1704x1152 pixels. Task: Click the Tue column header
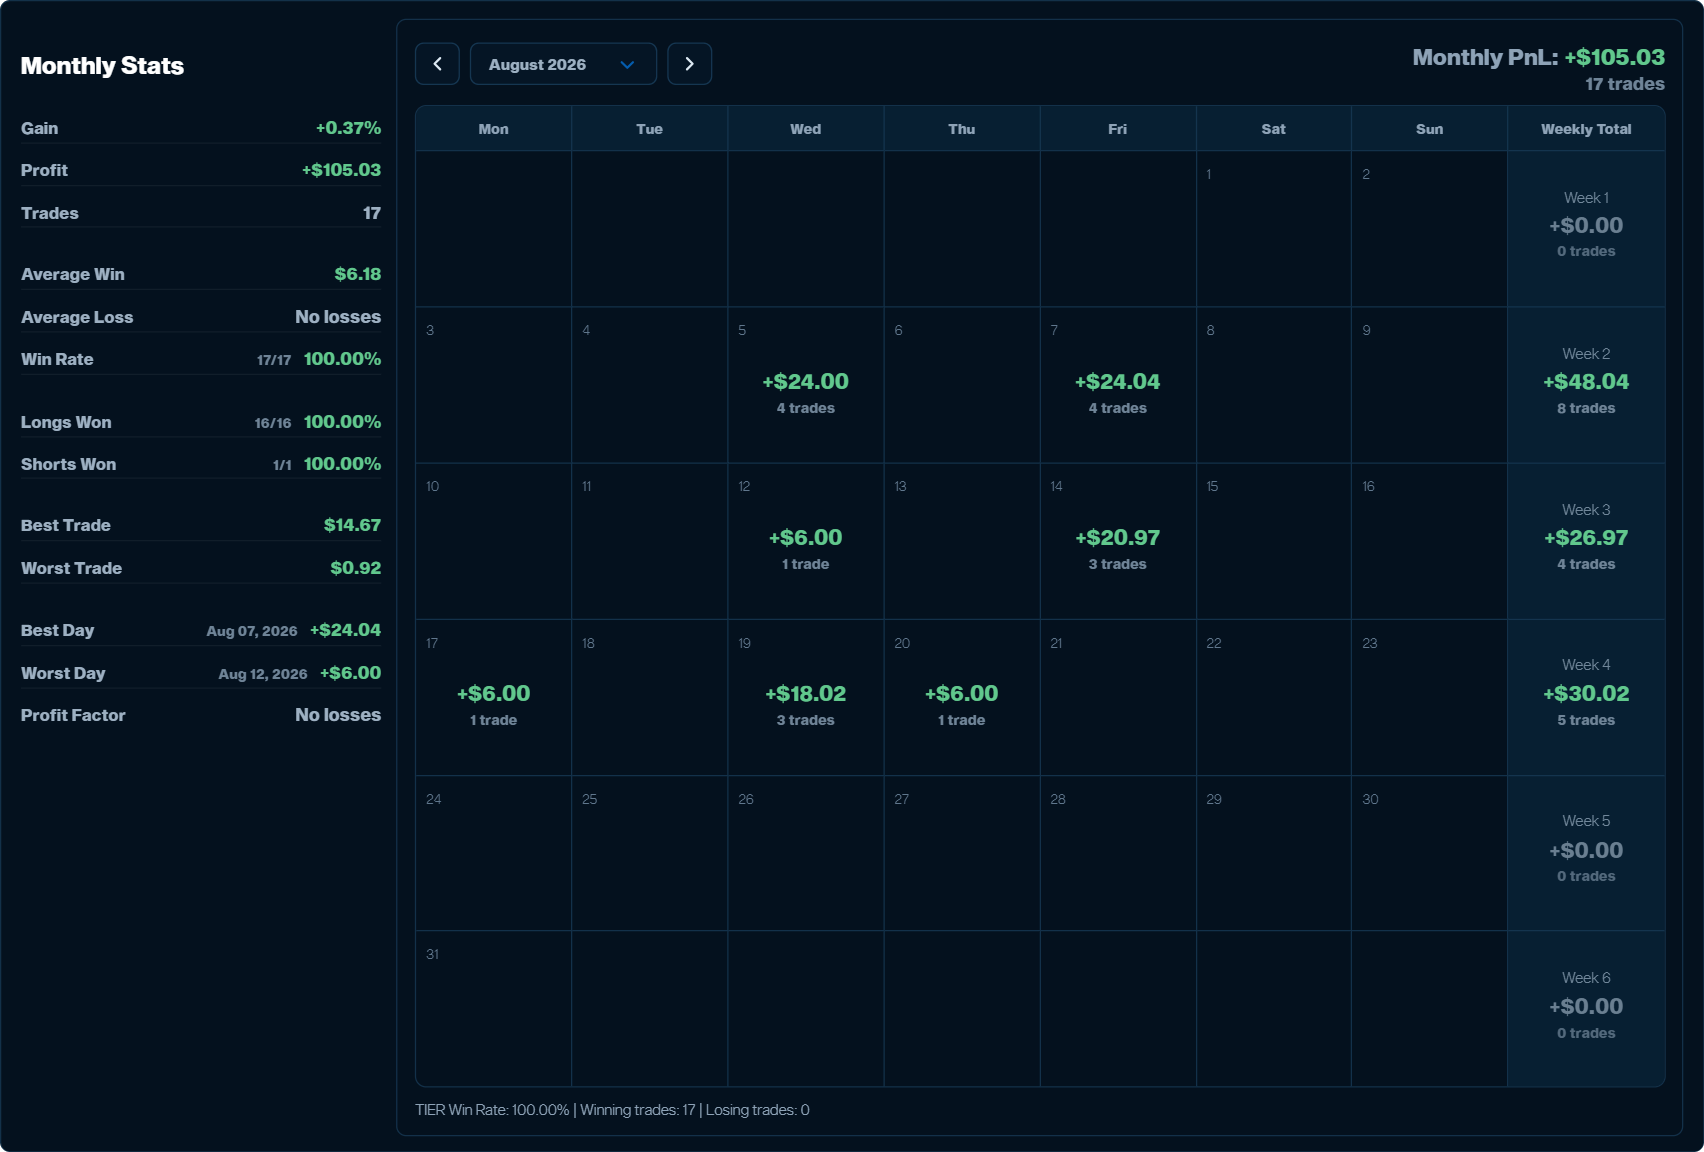click(x=649, y=129)
